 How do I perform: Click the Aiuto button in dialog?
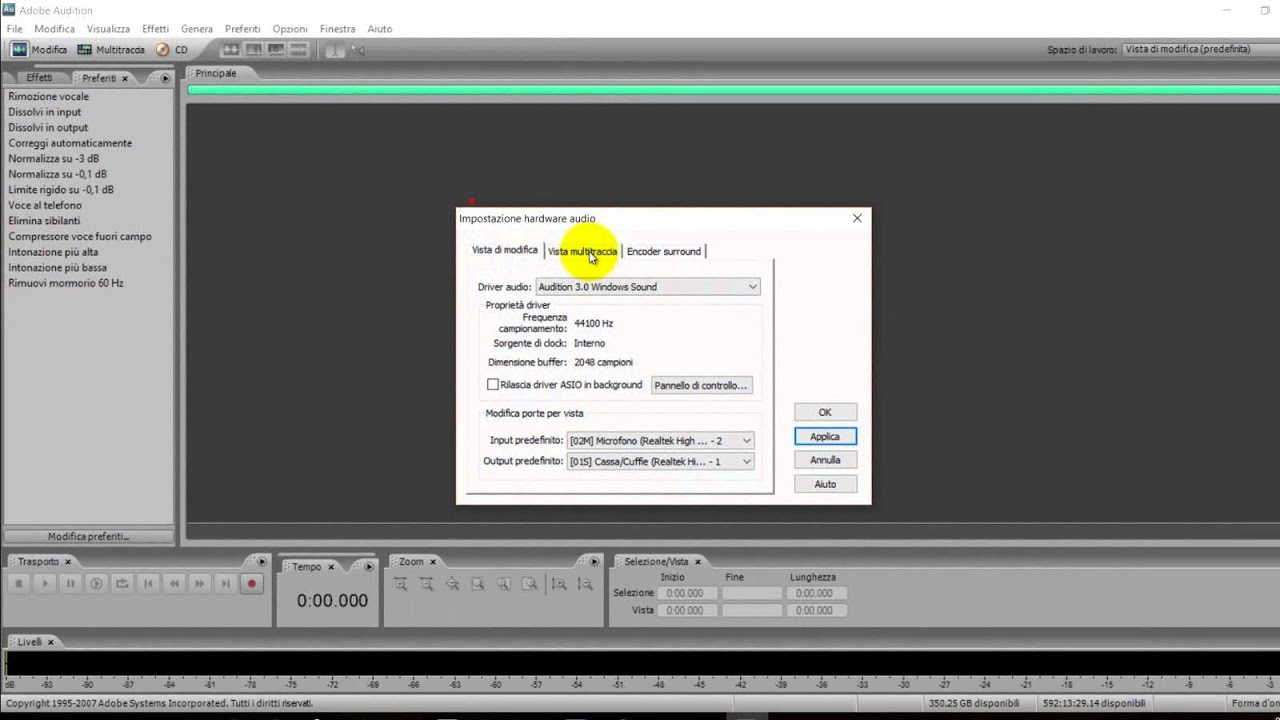click(825, 484)
